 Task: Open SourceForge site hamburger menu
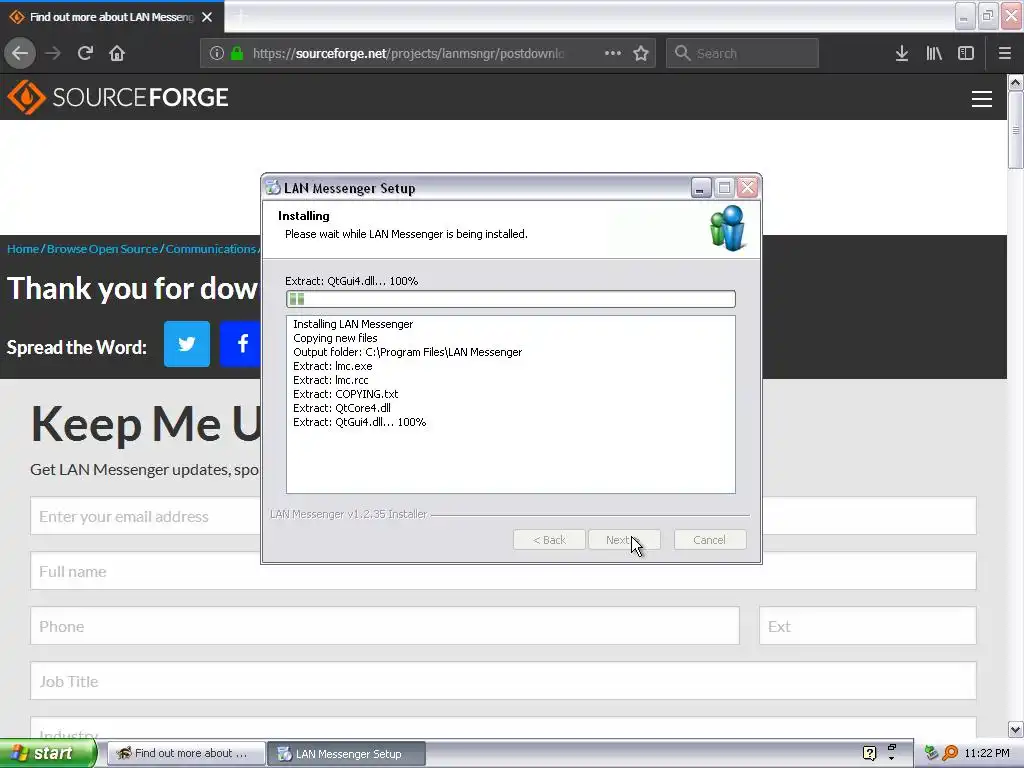point(982,99)
